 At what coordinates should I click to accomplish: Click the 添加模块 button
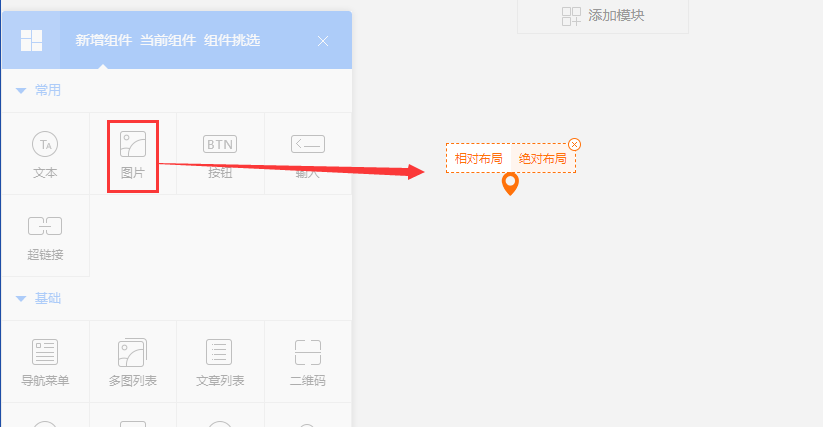602,16
